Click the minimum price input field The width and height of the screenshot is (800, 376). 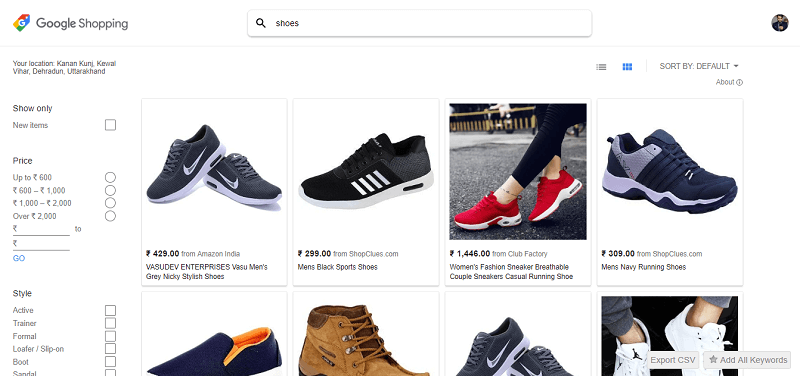coord(41,229)
